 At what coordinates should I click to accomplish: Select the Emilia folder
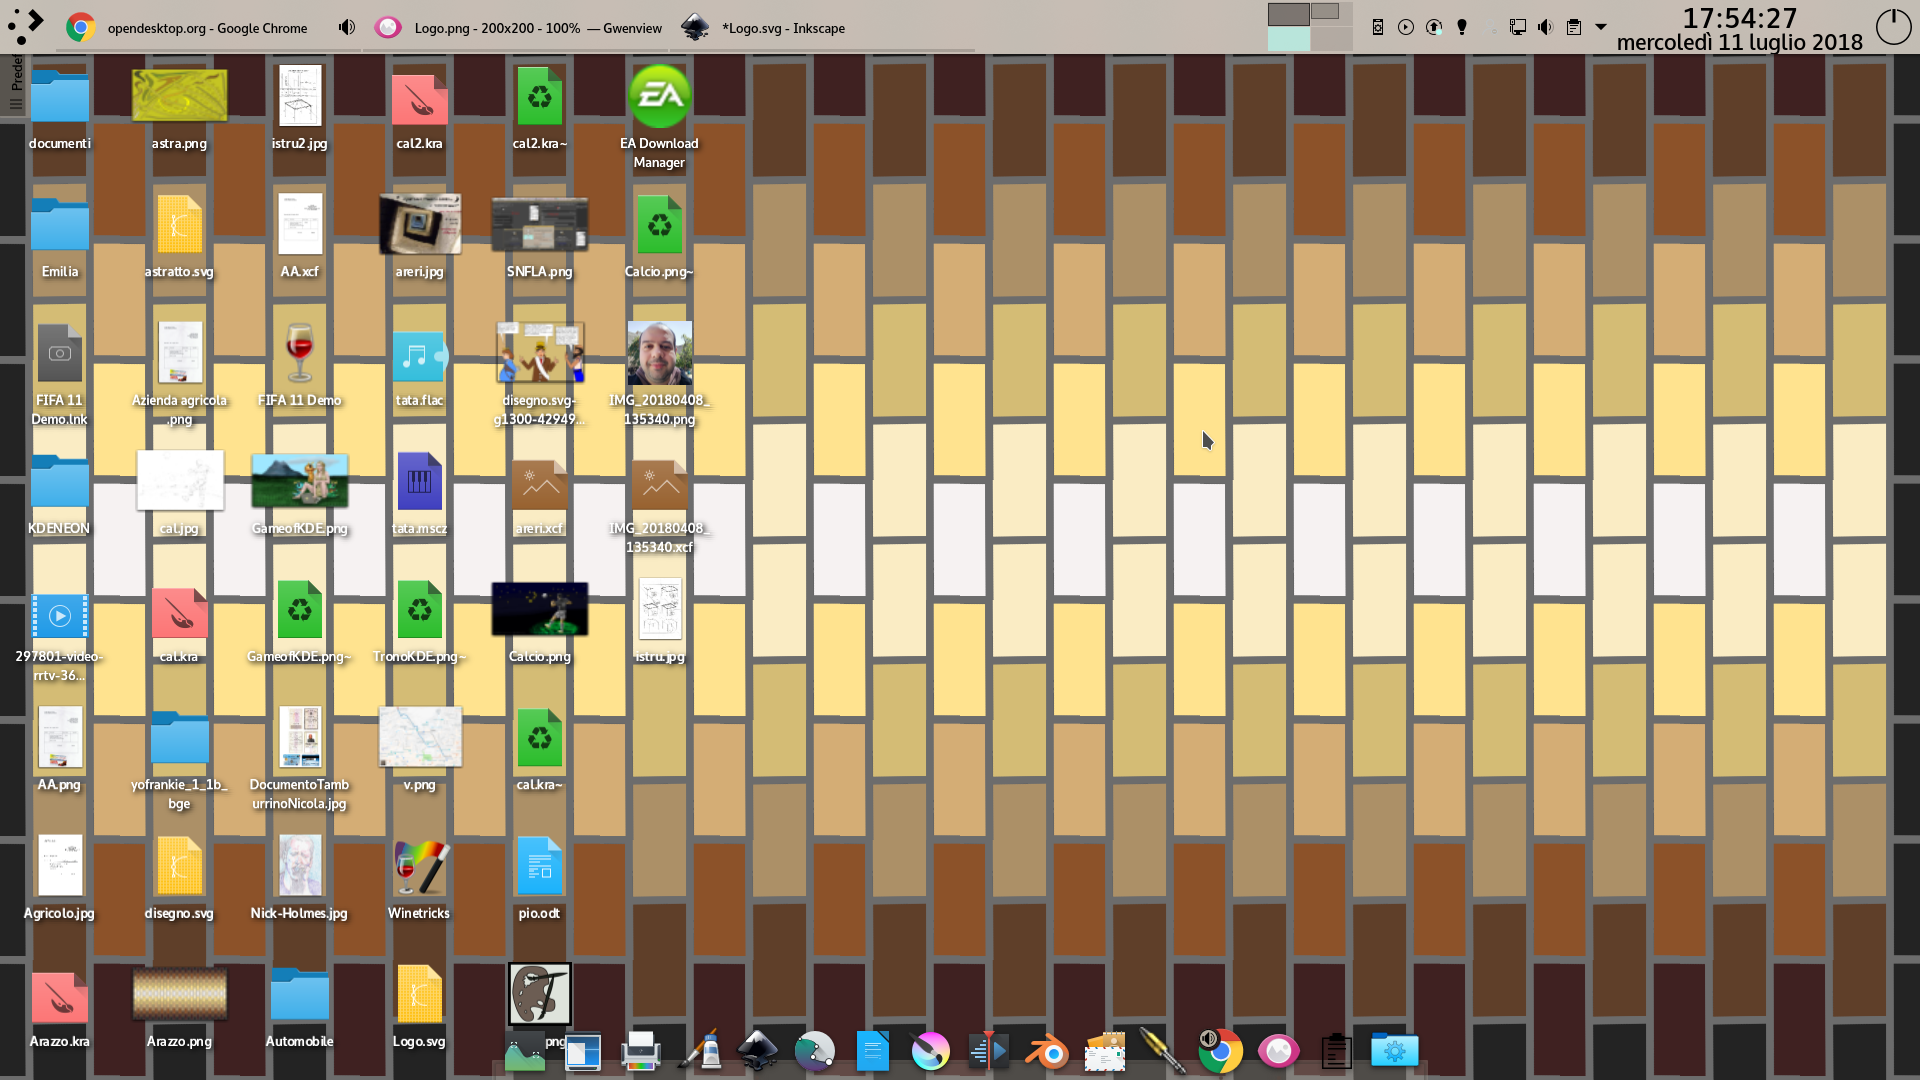pos(59,236)
